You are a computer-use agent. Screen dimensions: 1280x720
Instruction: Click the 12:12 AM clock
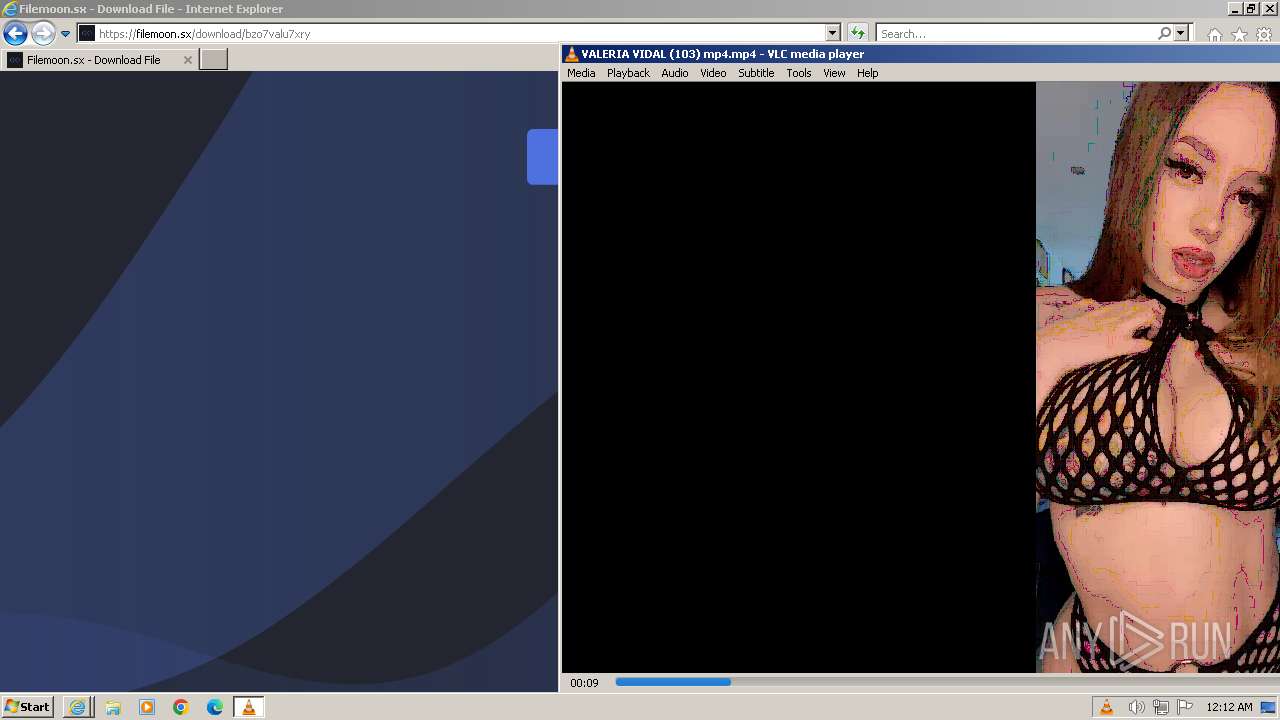coord(1229,707)
